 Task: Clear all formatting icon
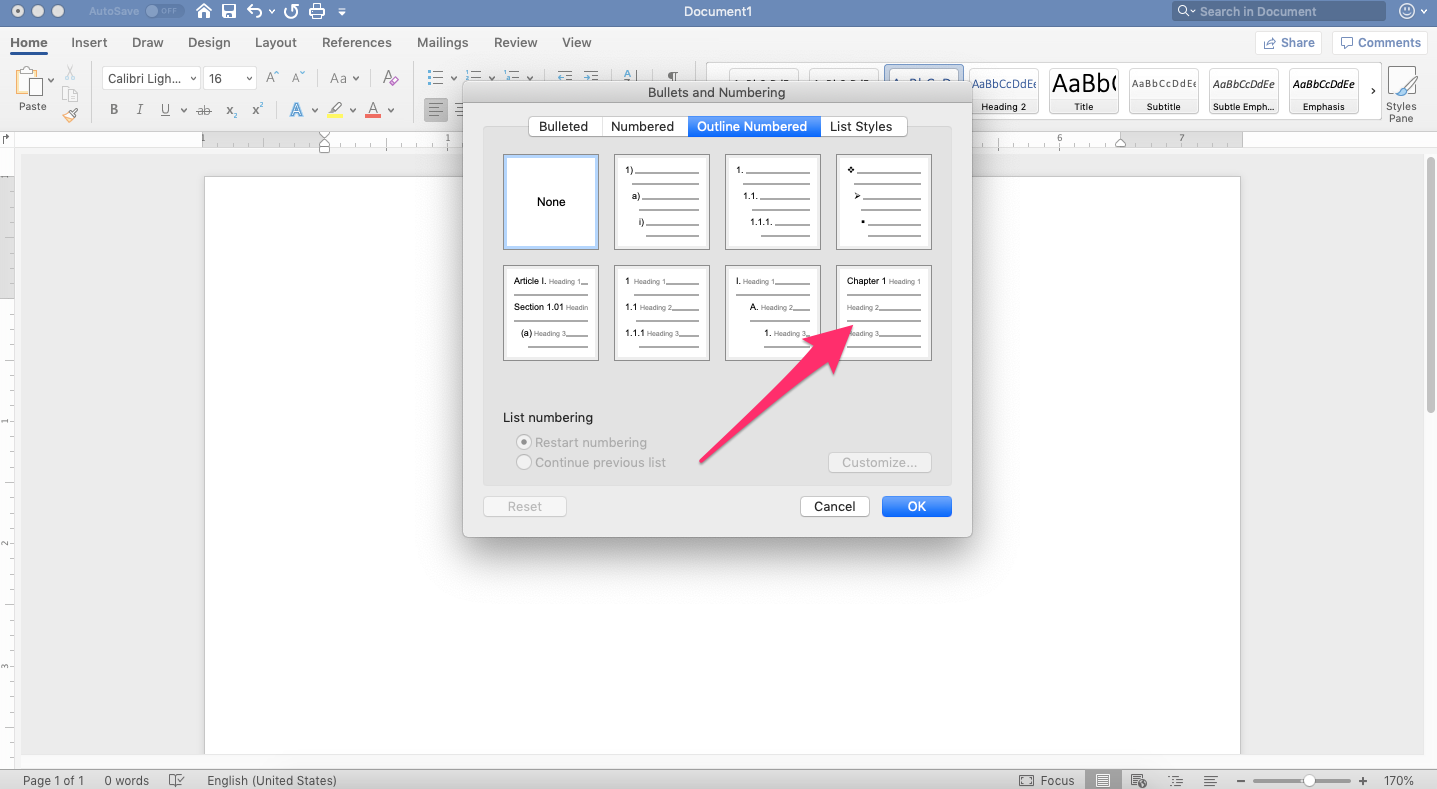(391, 78)
